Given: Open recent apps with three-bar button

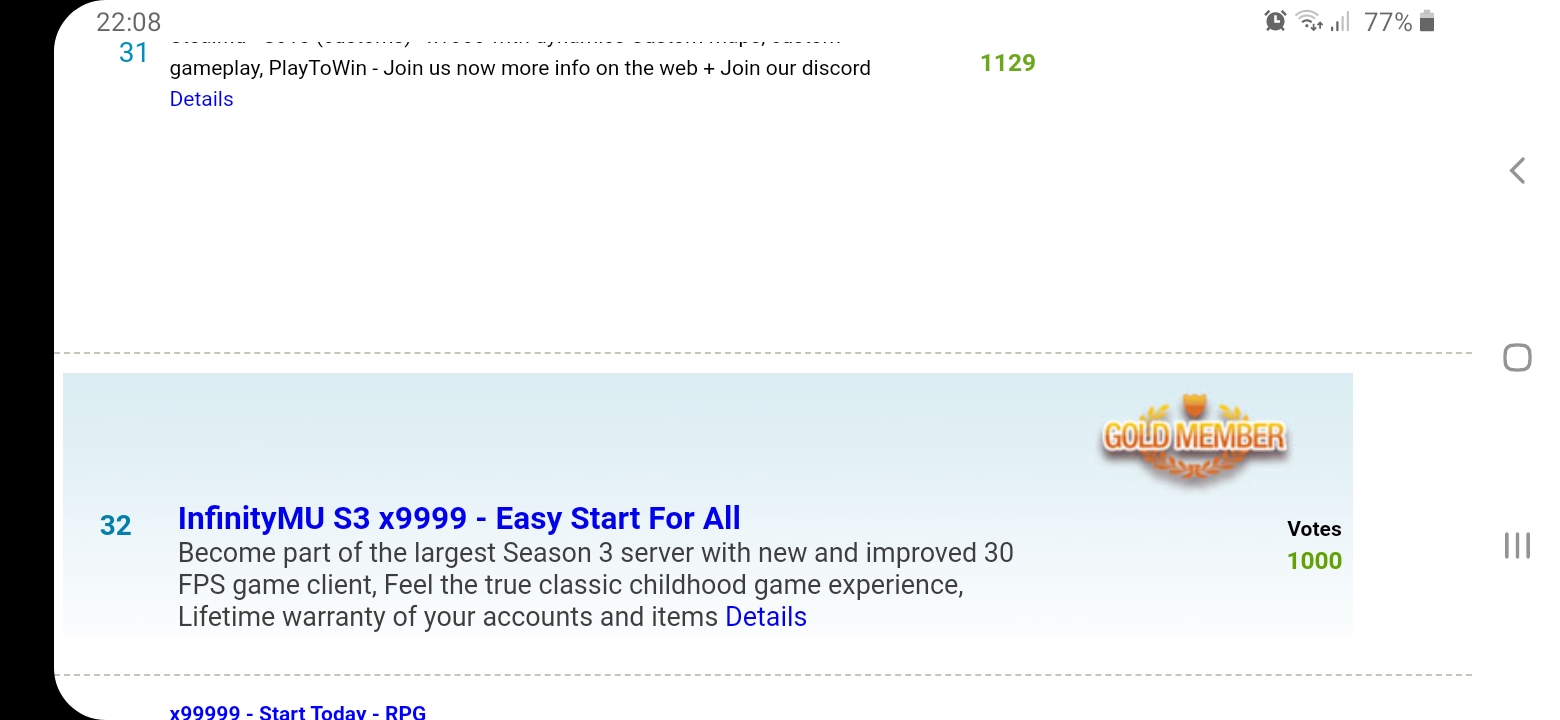Looking at the screenshot, I should click(x=1517, y=545).
